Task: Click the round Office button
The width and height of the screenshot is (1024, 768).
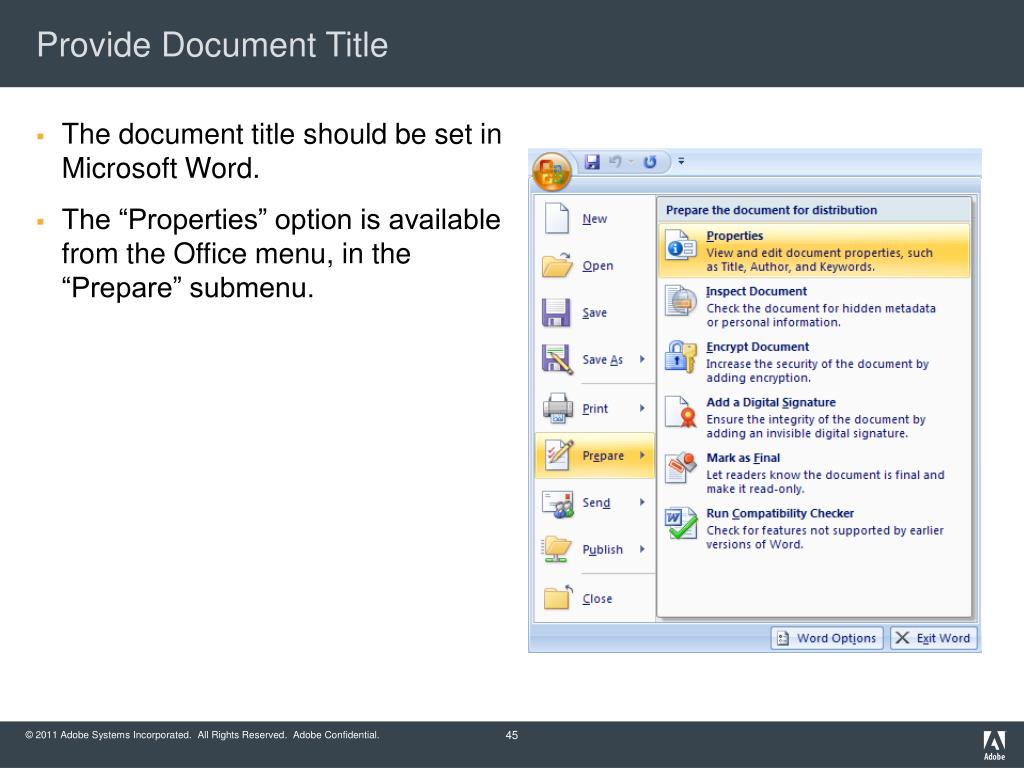Action: [552, 172]
